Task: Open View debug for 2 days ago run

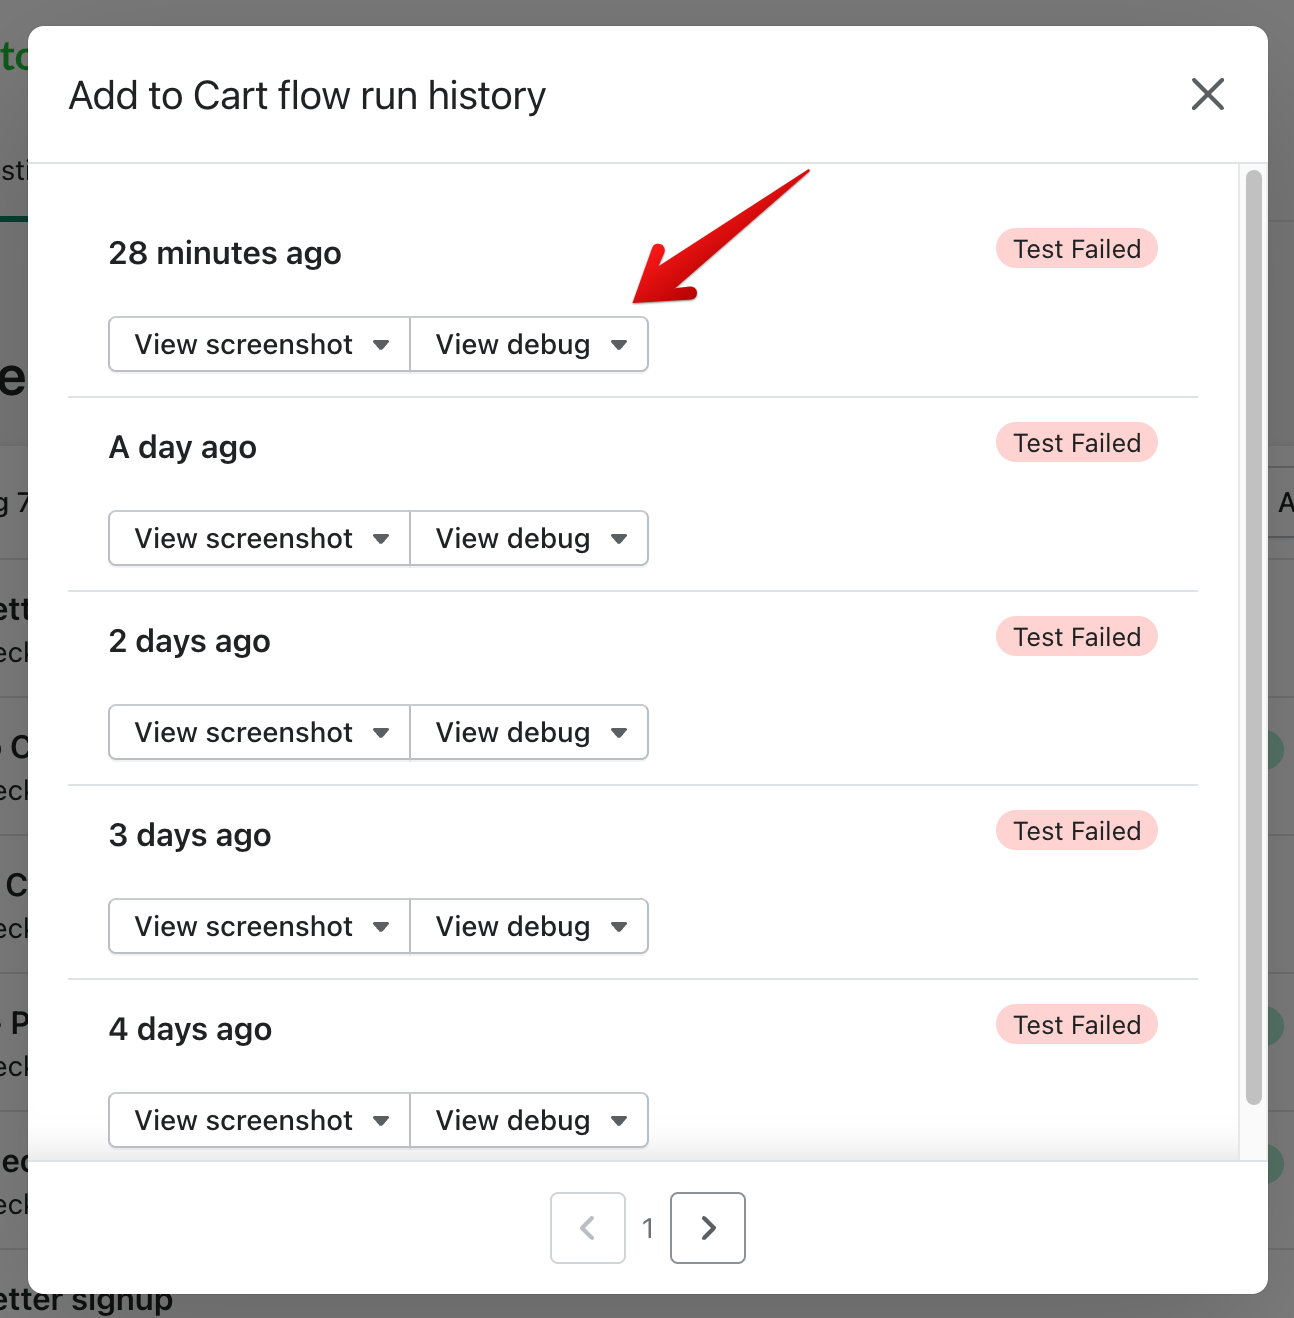Action: coord(529,733)
